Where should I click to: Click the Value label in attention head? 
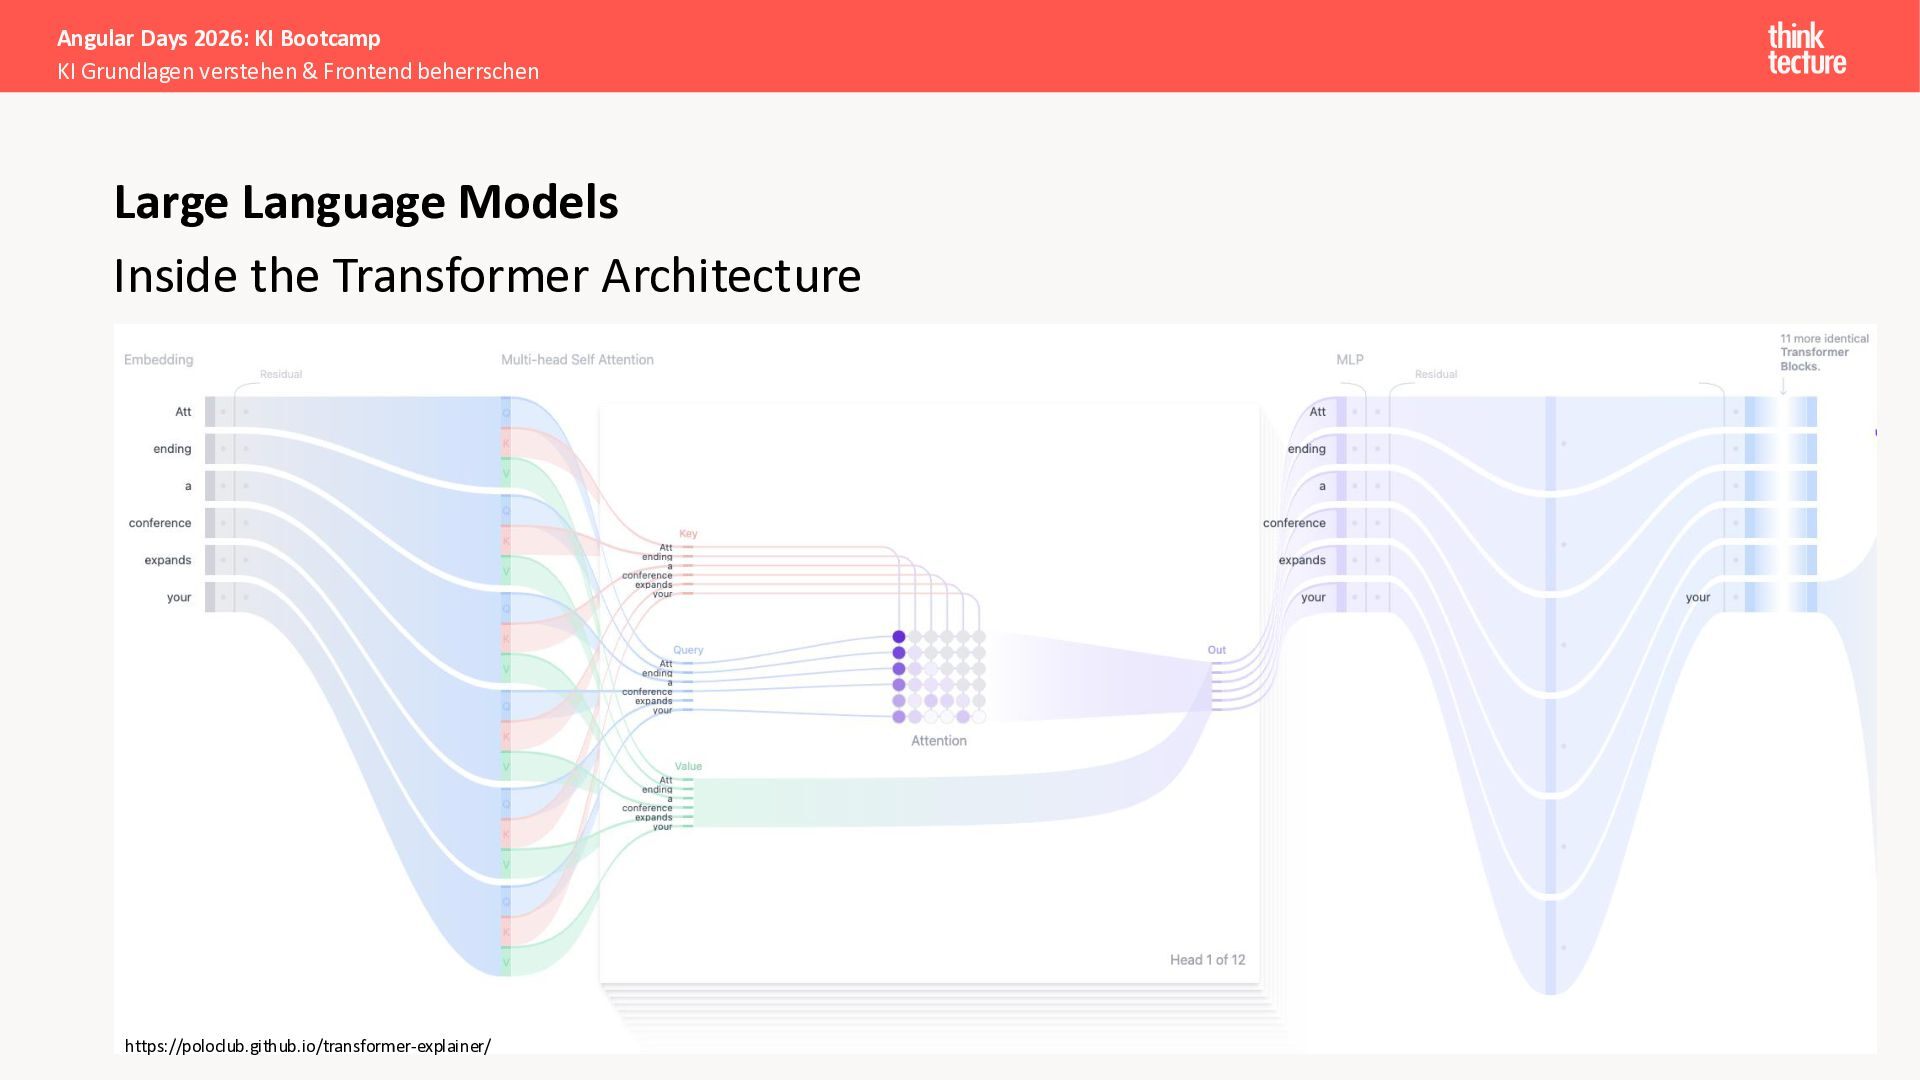688,767
